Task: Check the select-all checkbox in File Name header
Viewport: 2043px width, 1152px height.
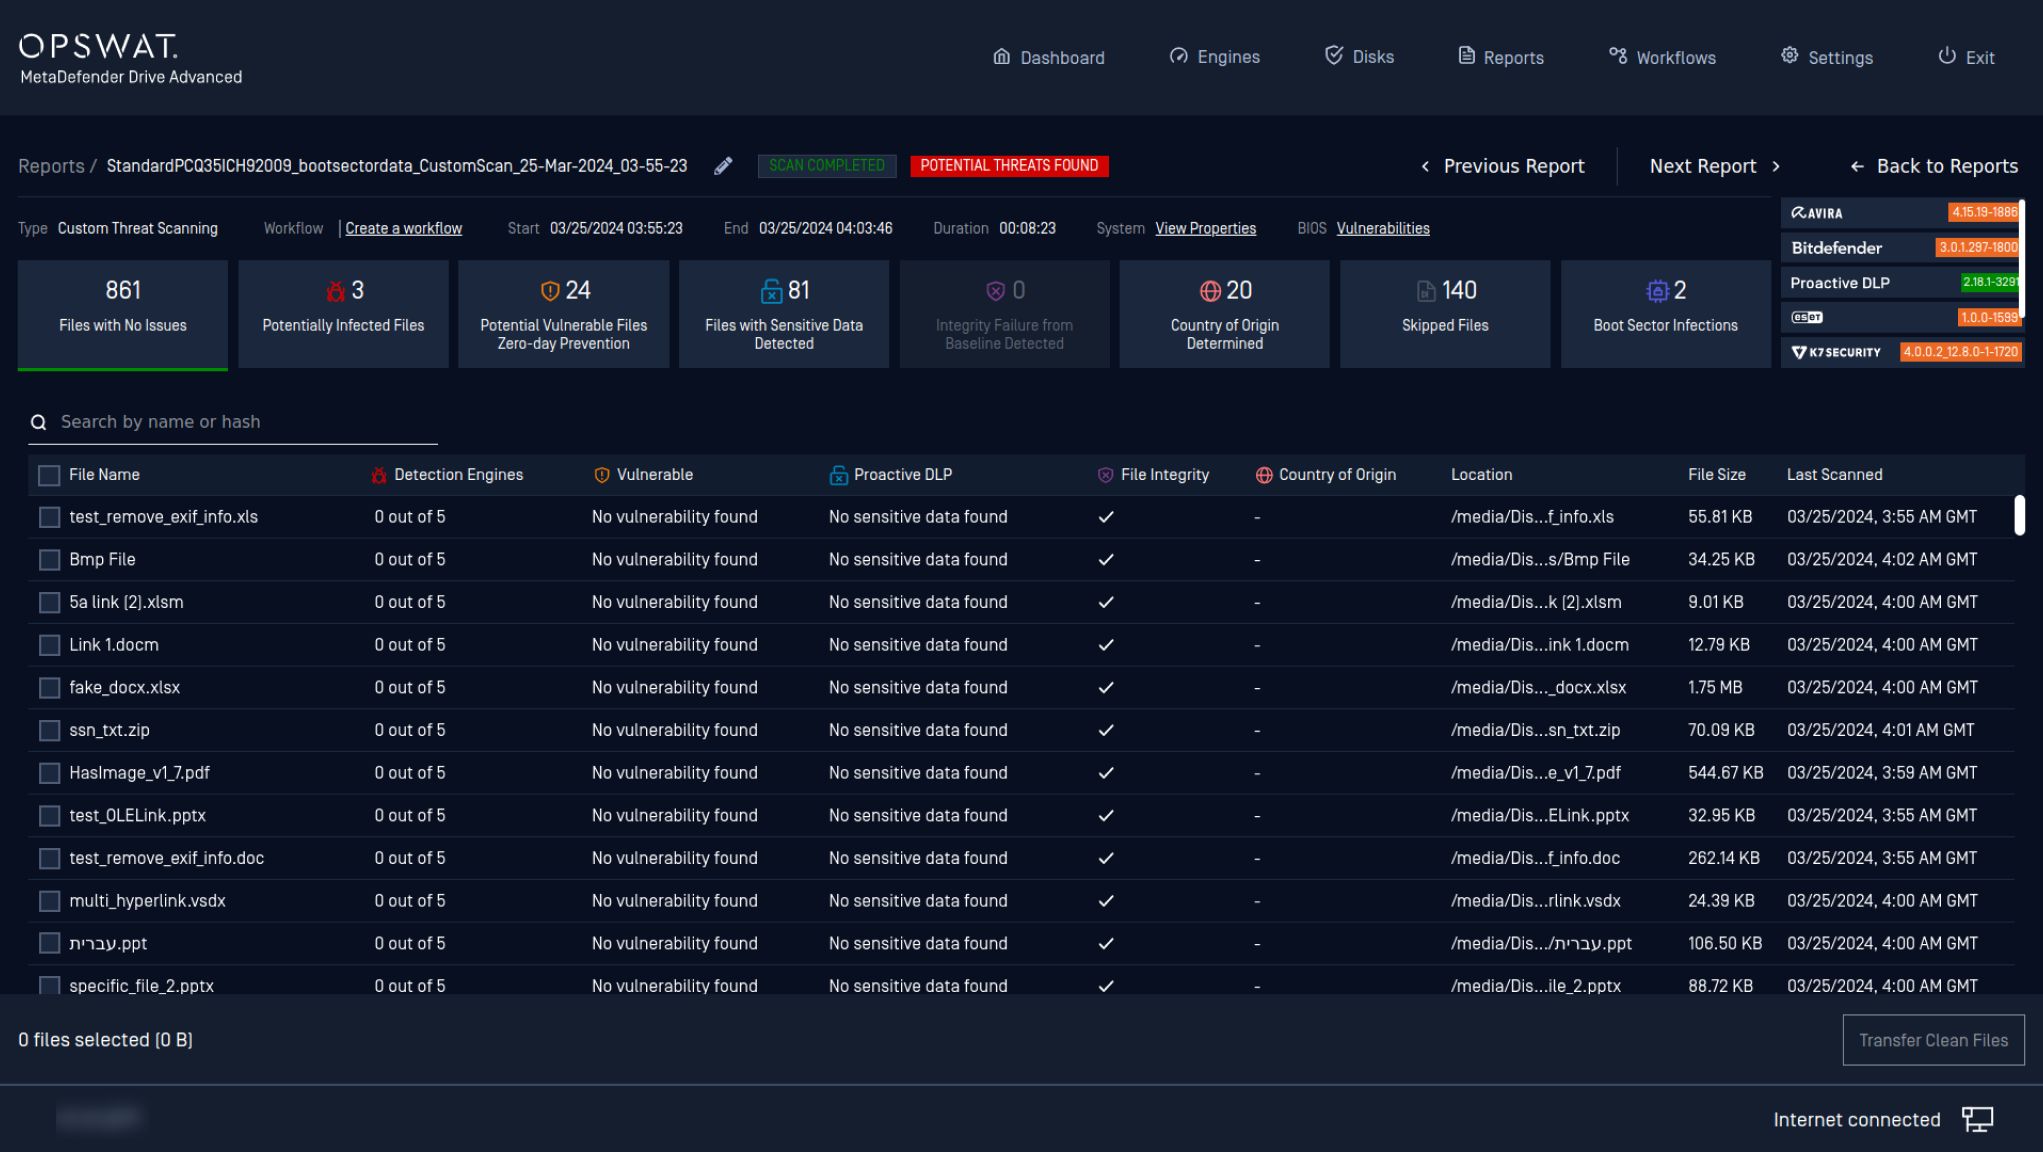Action: [49, 475]
